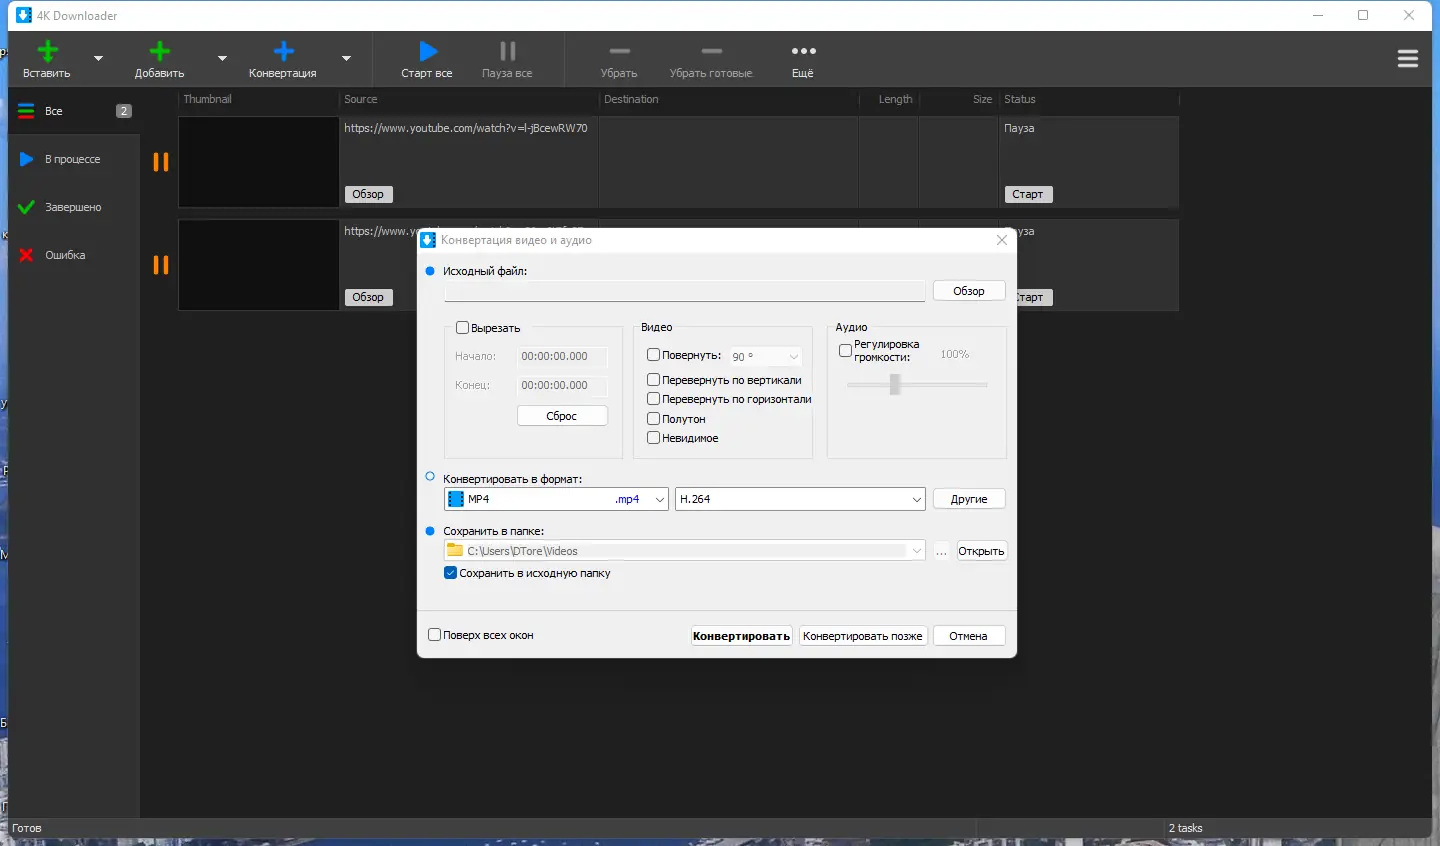Switch to the Ошибка filter
1440x846 pixels.
[65, 255]
